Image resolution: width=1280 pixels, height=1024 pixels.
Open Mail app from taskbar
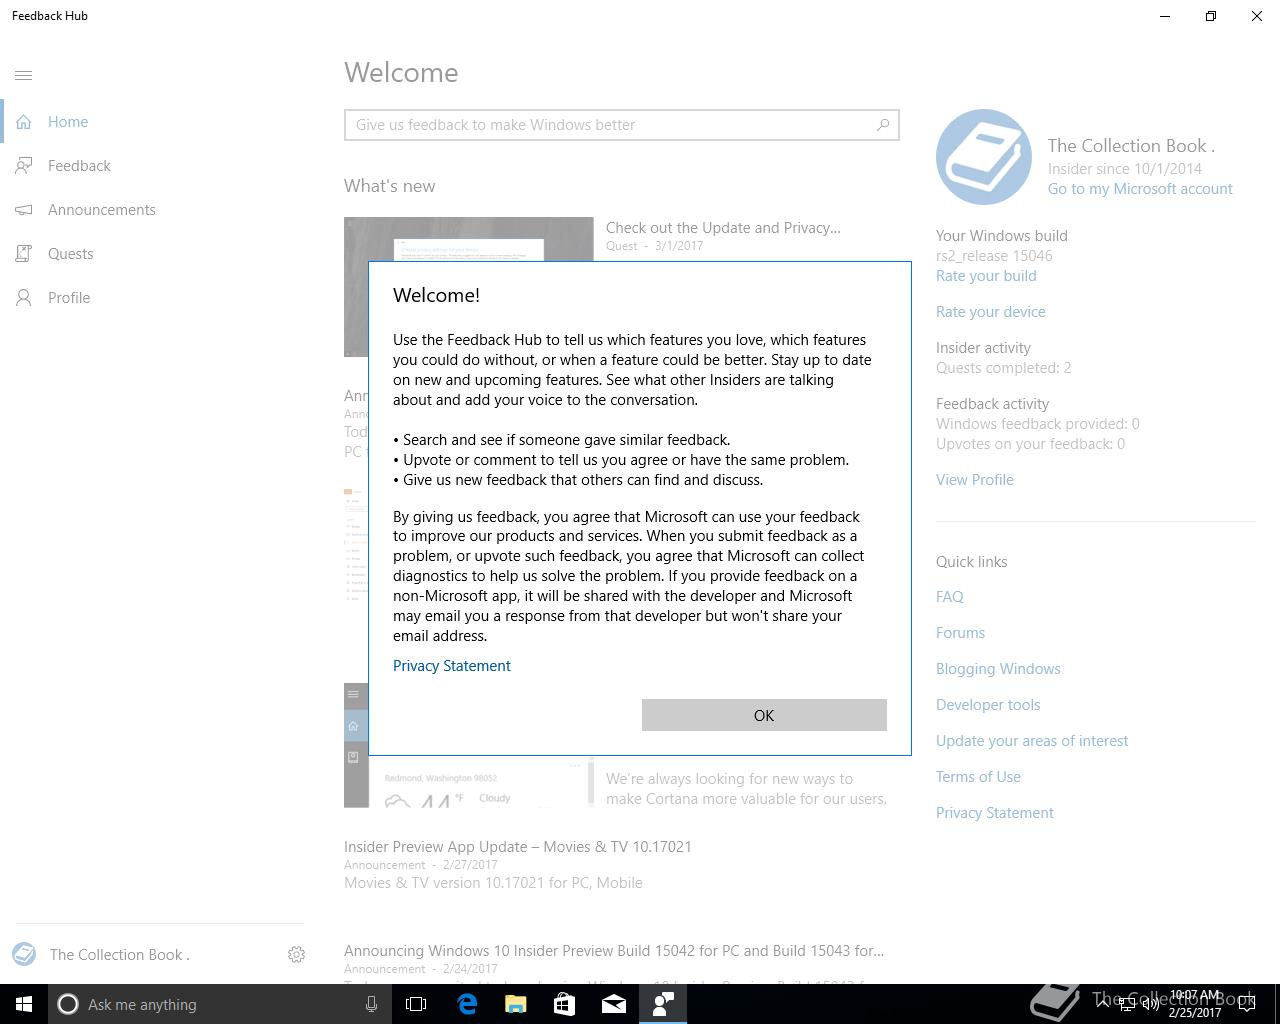(614, 1004)
